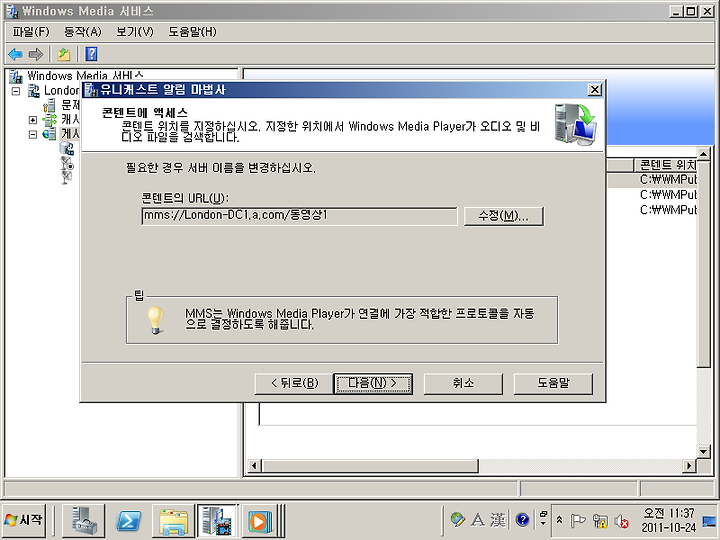Open Server Manager from the taskbar

point(84,521)
